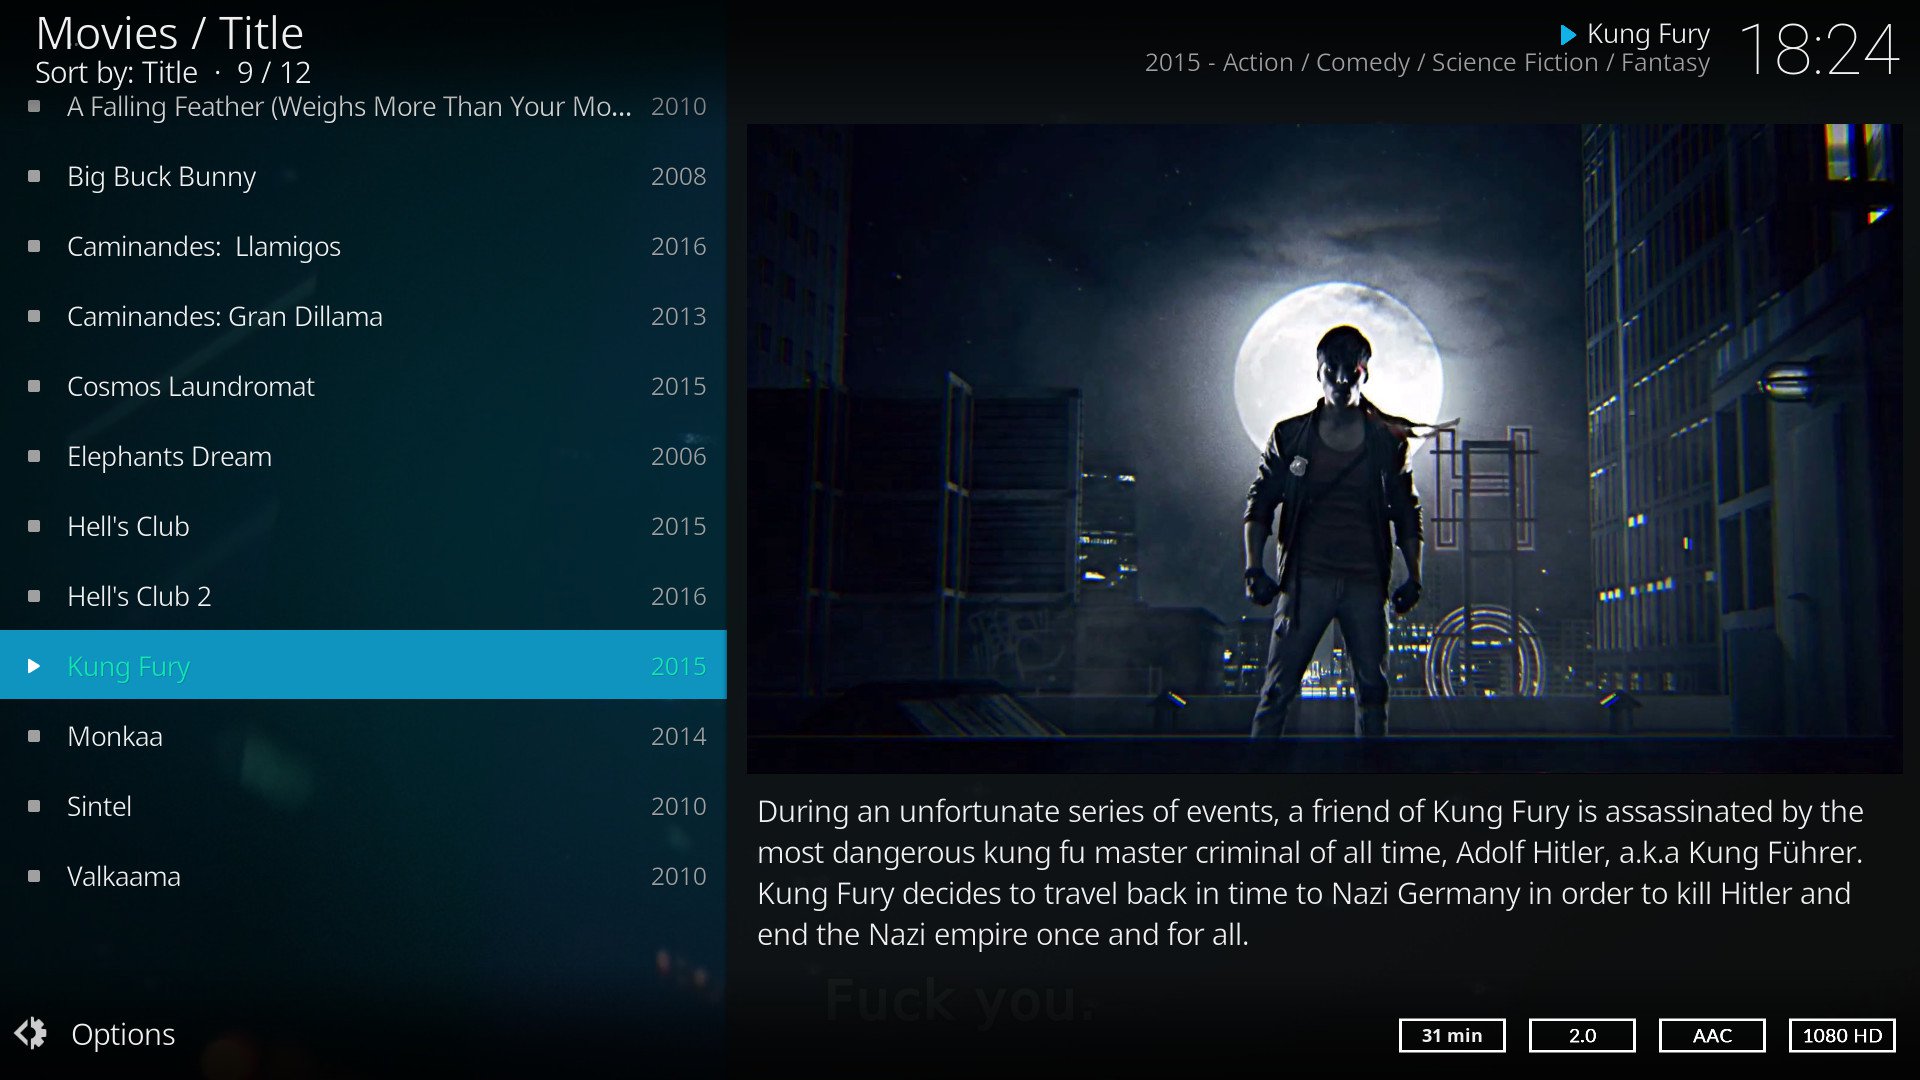Click bullet icon beside Sintel

pyautogui.click(x=34, y=806)
